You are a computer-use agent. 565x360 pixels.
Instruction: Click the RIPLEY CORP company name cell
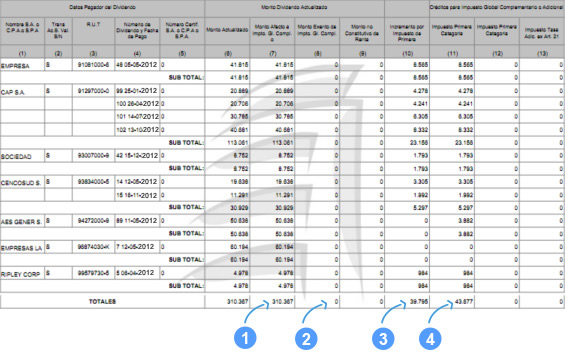(x=22, y=274)
